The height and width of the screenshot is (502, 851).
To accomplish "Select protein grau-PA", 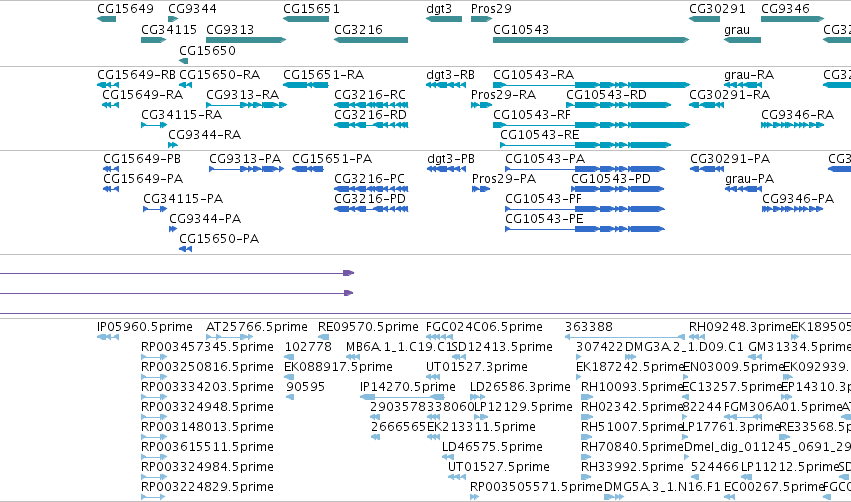I will (744, 189).
